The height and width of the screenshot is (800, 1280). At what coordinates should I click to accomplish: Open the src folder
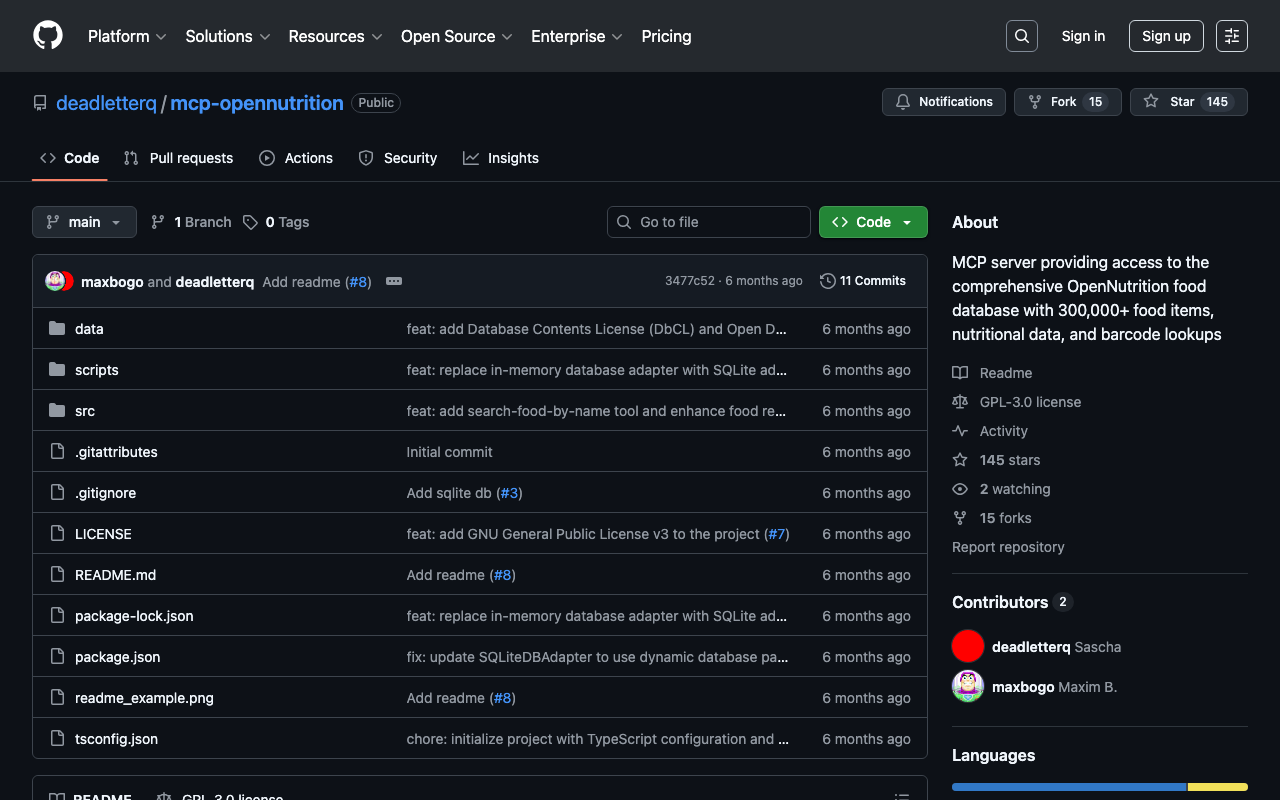click(x=85, y=411)
